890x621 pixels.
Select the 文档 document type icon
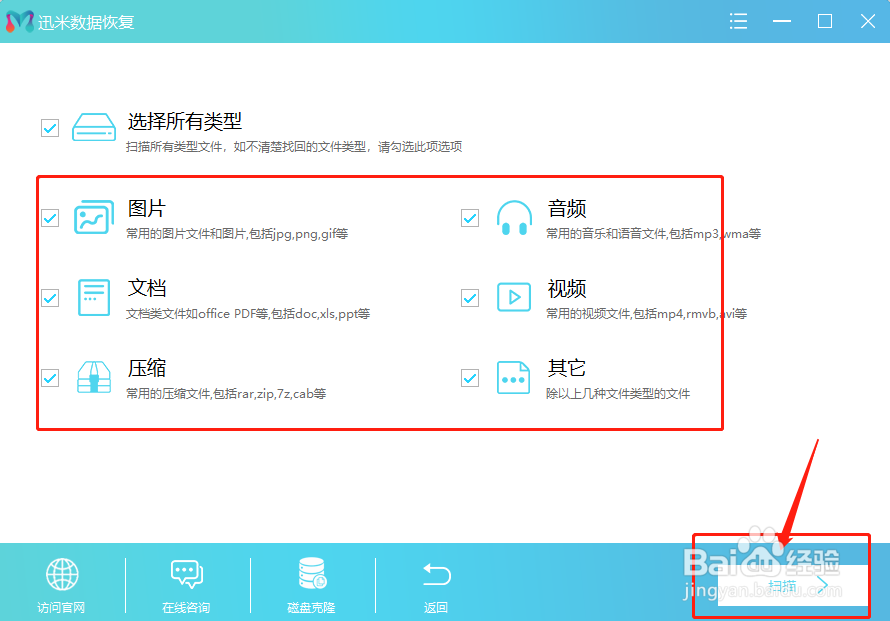pos(93,297)
